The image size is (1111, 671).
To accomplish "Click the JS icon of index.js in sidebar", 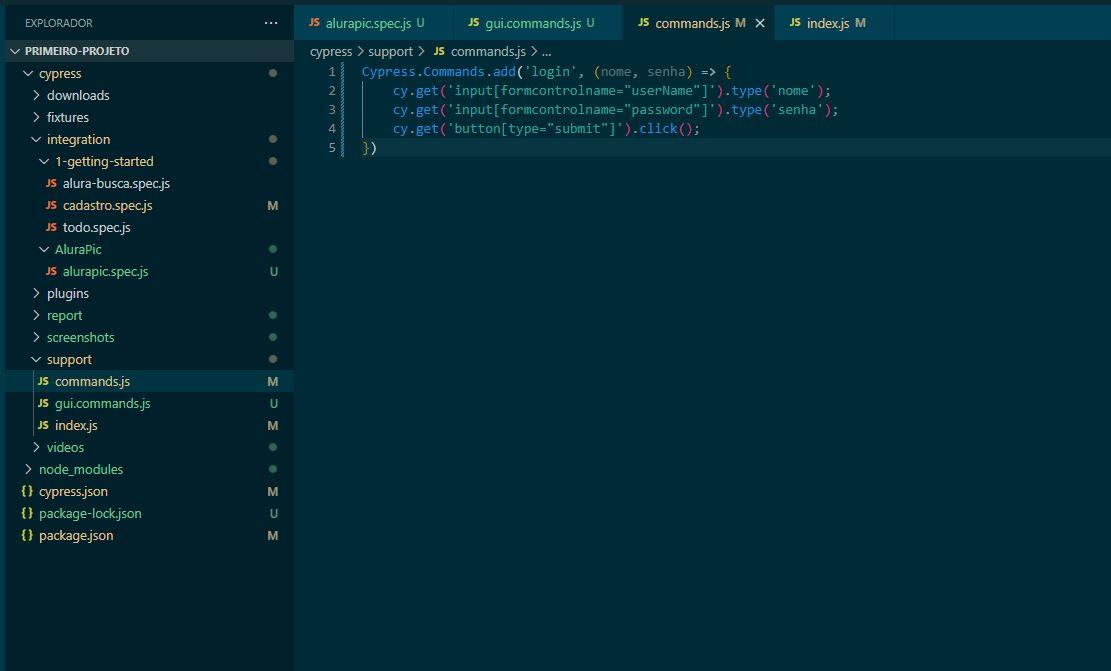I will [43, 425].
